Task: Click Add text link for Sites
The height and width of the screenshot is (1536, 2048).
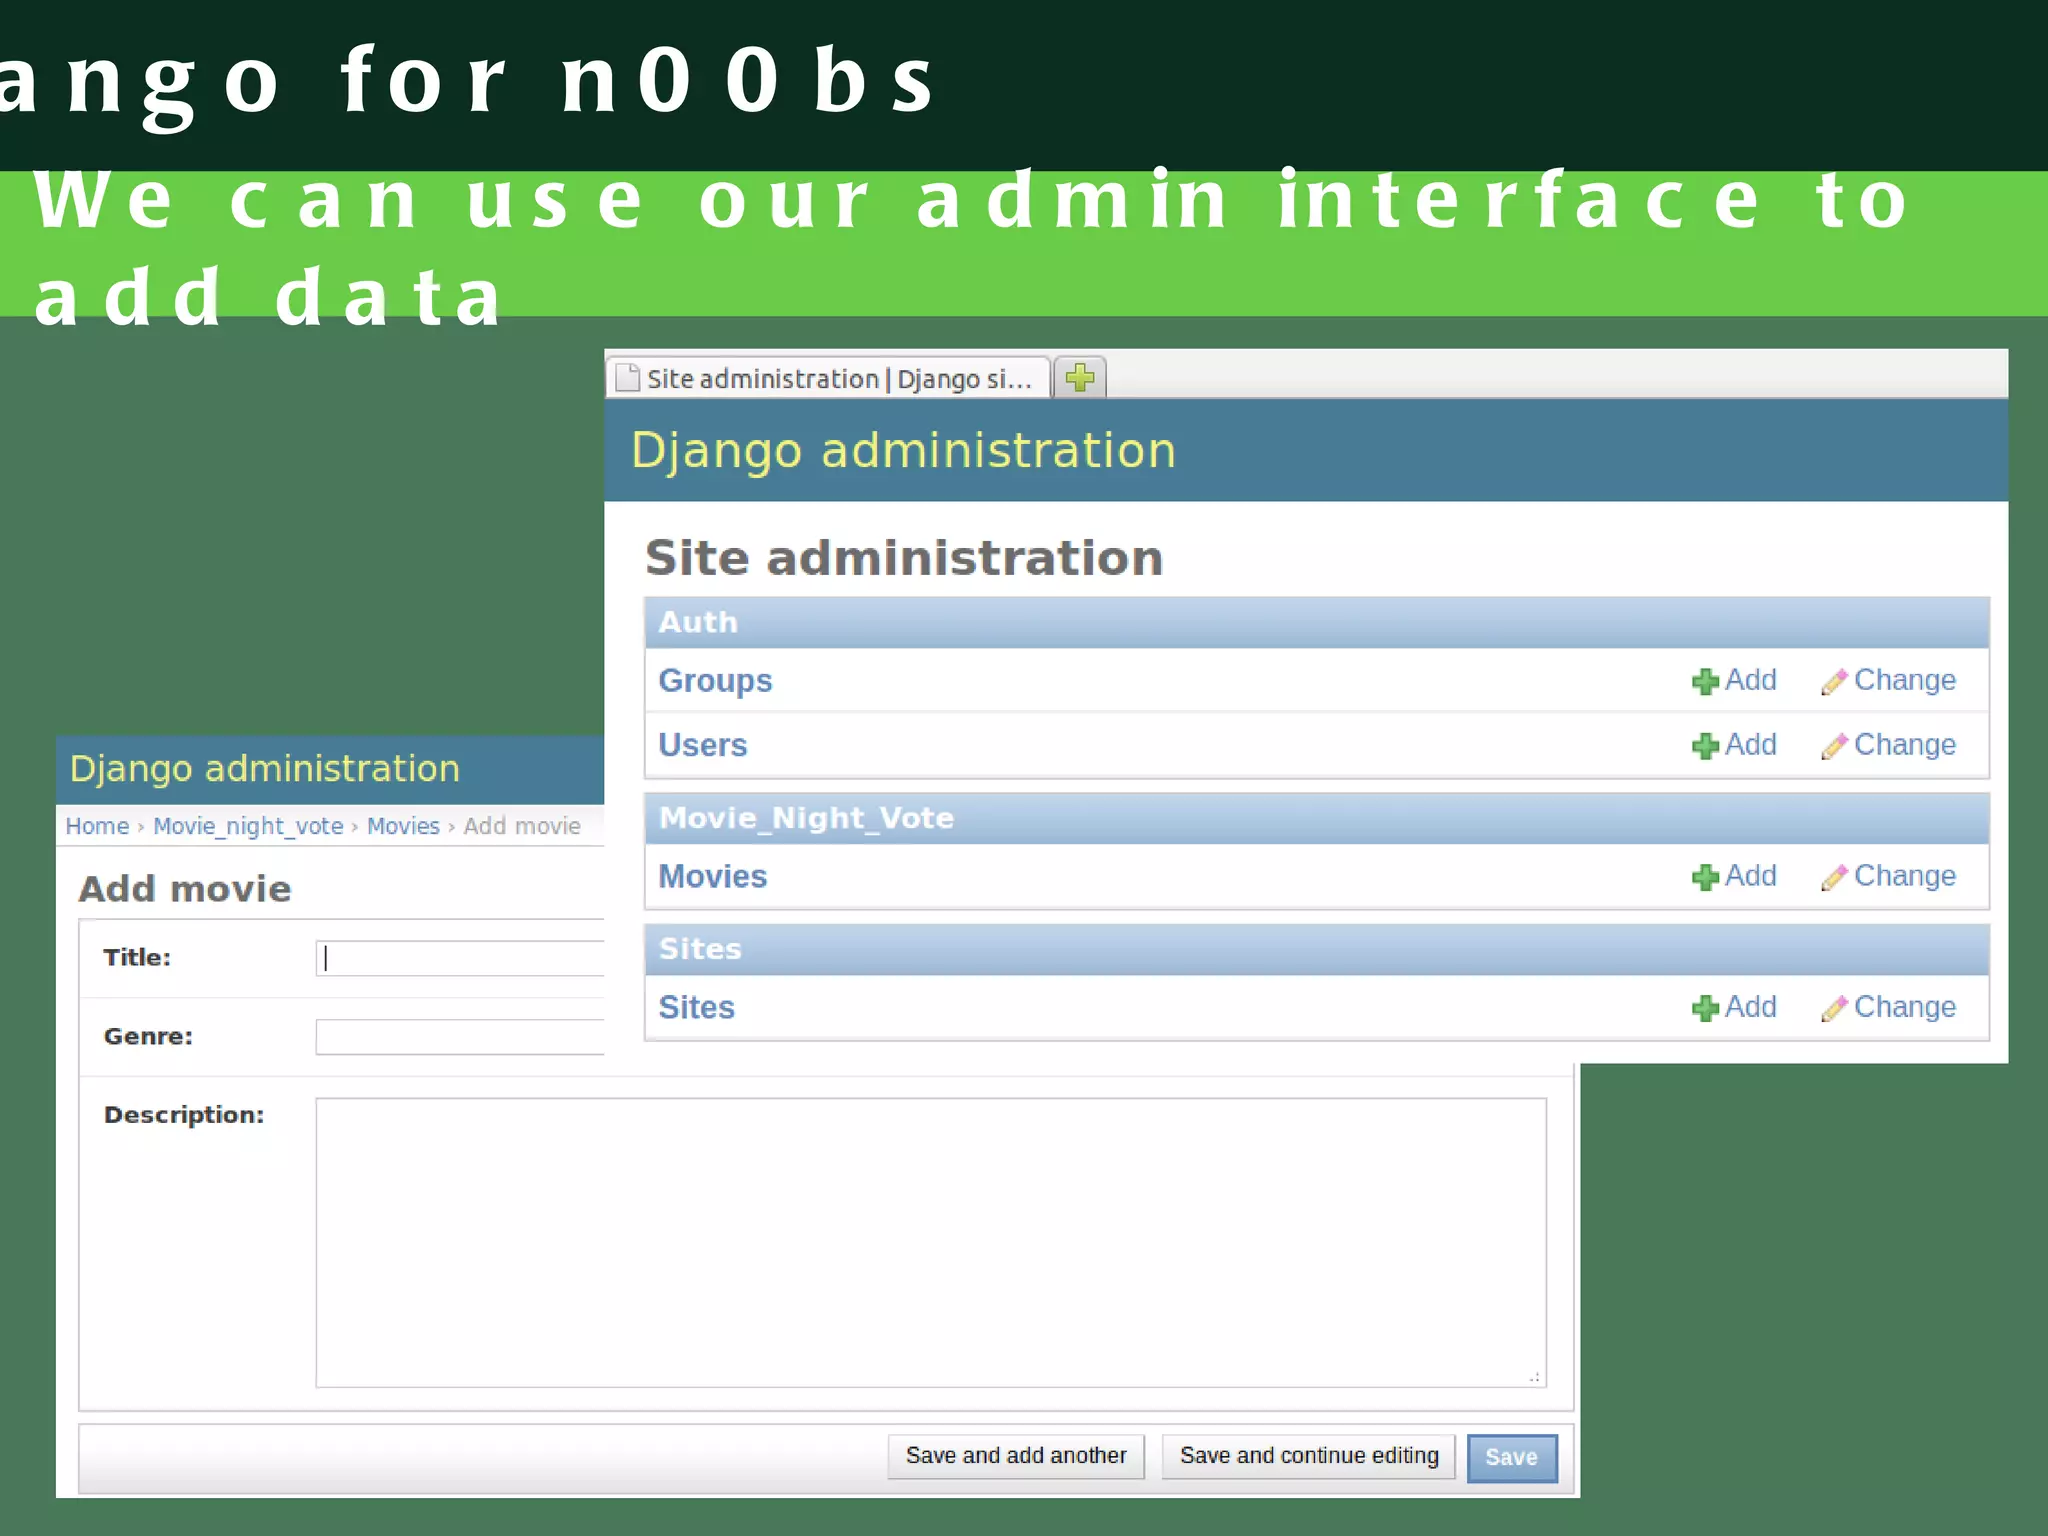Action: tap(1750, 1007)
